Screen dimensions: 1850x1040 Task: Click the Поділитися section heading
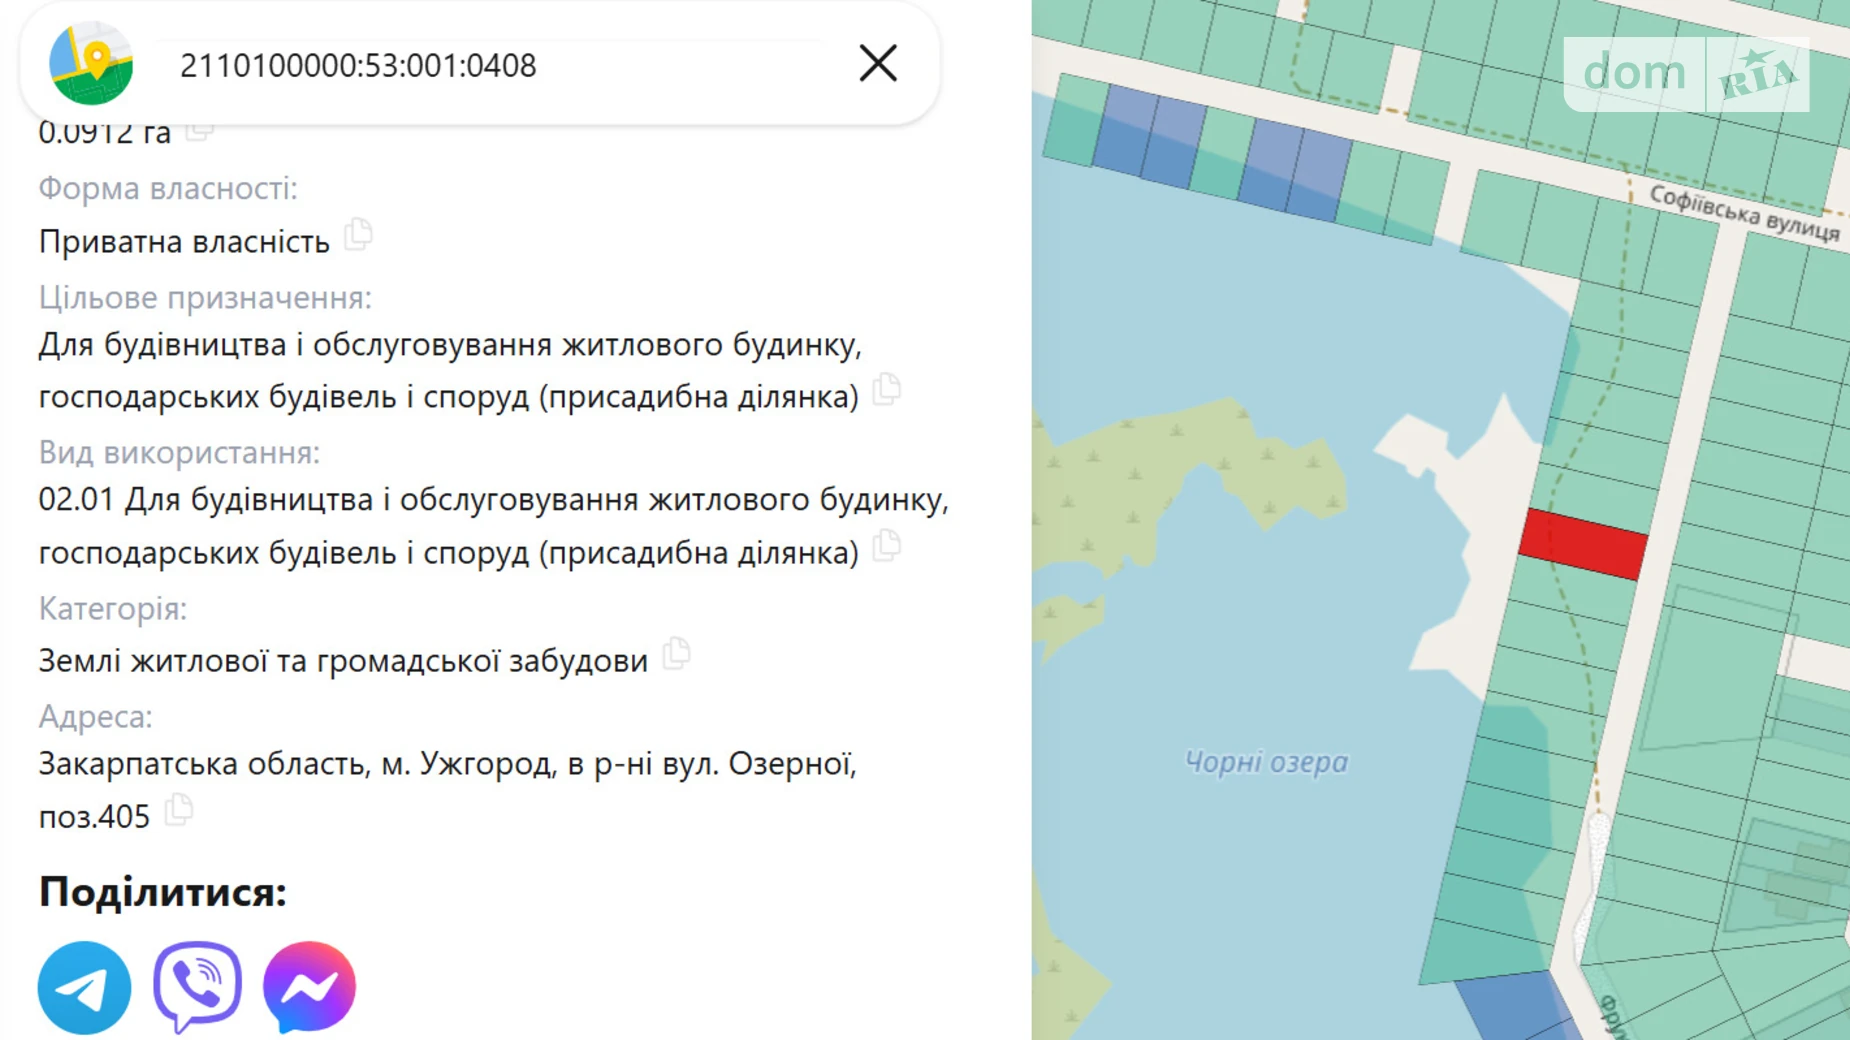[x=160, y=892]
